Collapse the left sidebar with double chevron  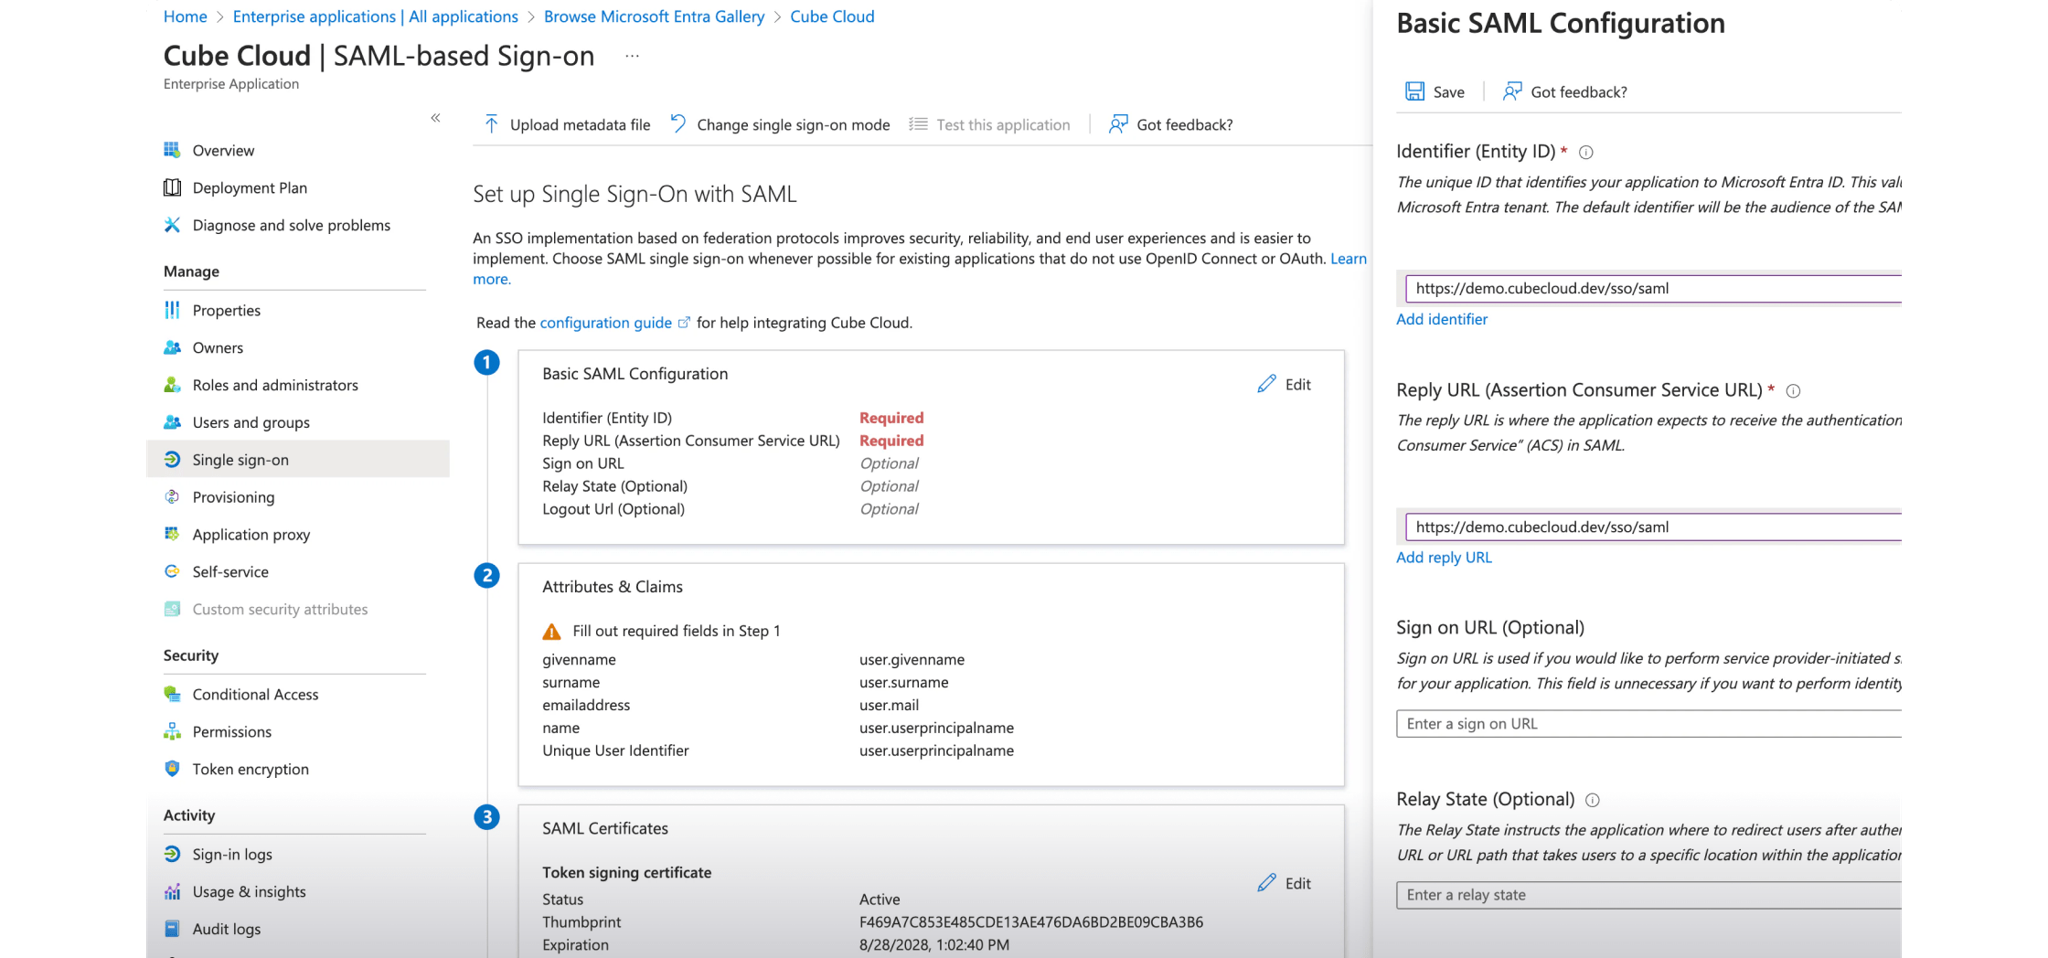436,118
